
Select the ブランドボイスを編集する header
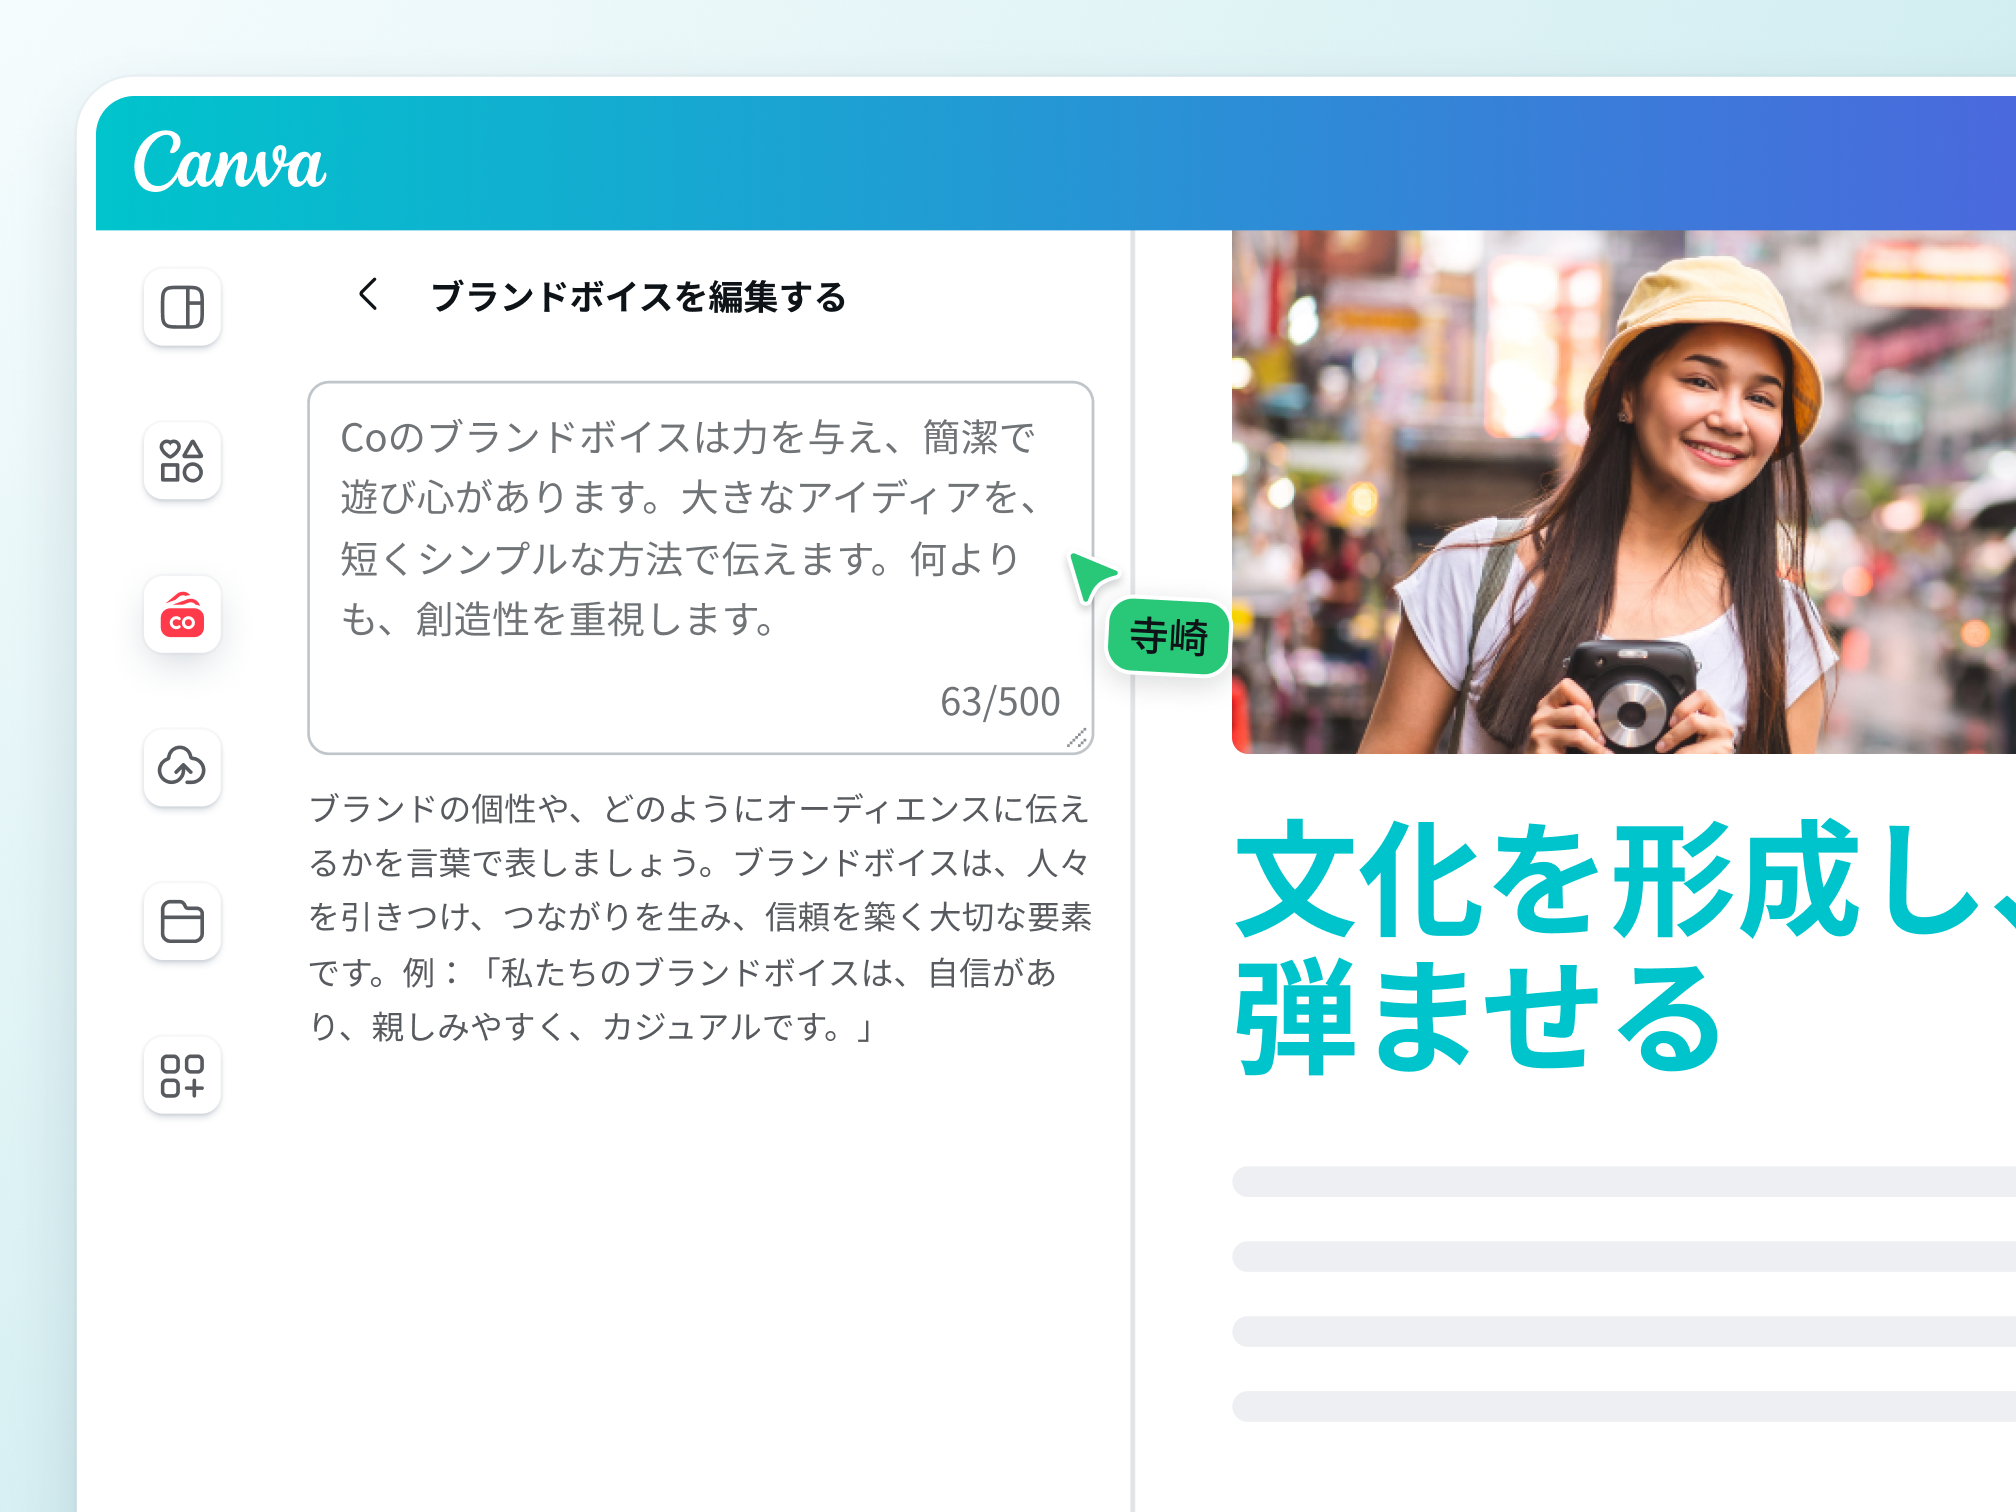coord(638,296)
